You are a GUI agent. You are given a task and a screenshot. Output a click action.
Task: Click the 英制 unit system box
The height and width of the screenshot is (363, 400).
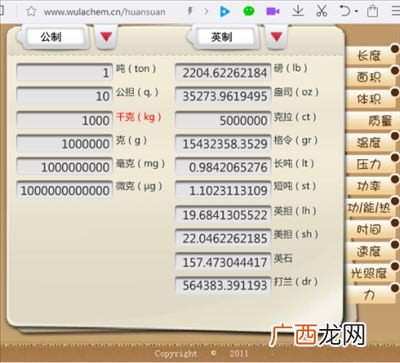pos(225,37)
